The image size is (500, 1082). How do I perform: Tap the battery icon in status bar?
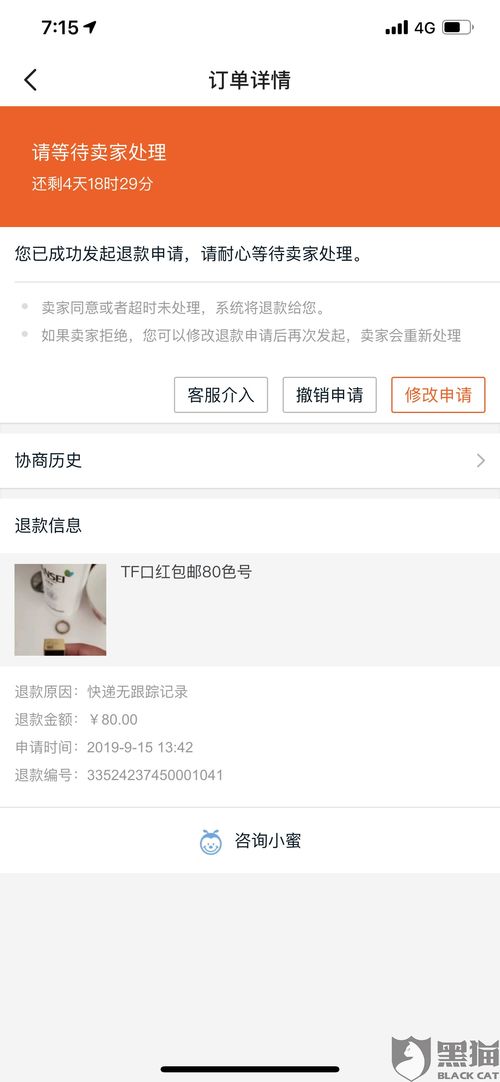(x=457, y=28)
